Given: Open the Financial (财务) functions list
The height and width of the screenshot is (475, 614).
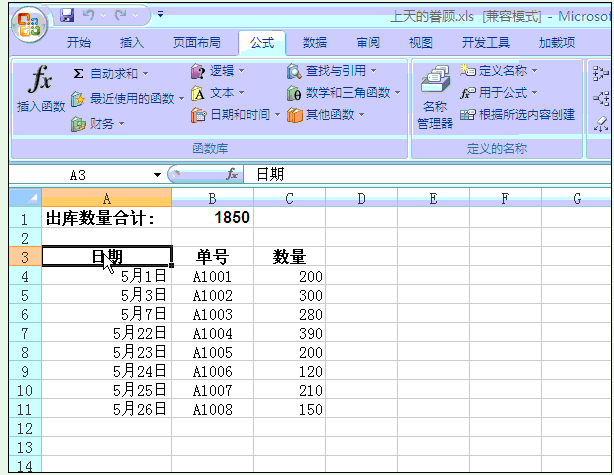Looking at the screenshot, I should [x=98, y=124].
